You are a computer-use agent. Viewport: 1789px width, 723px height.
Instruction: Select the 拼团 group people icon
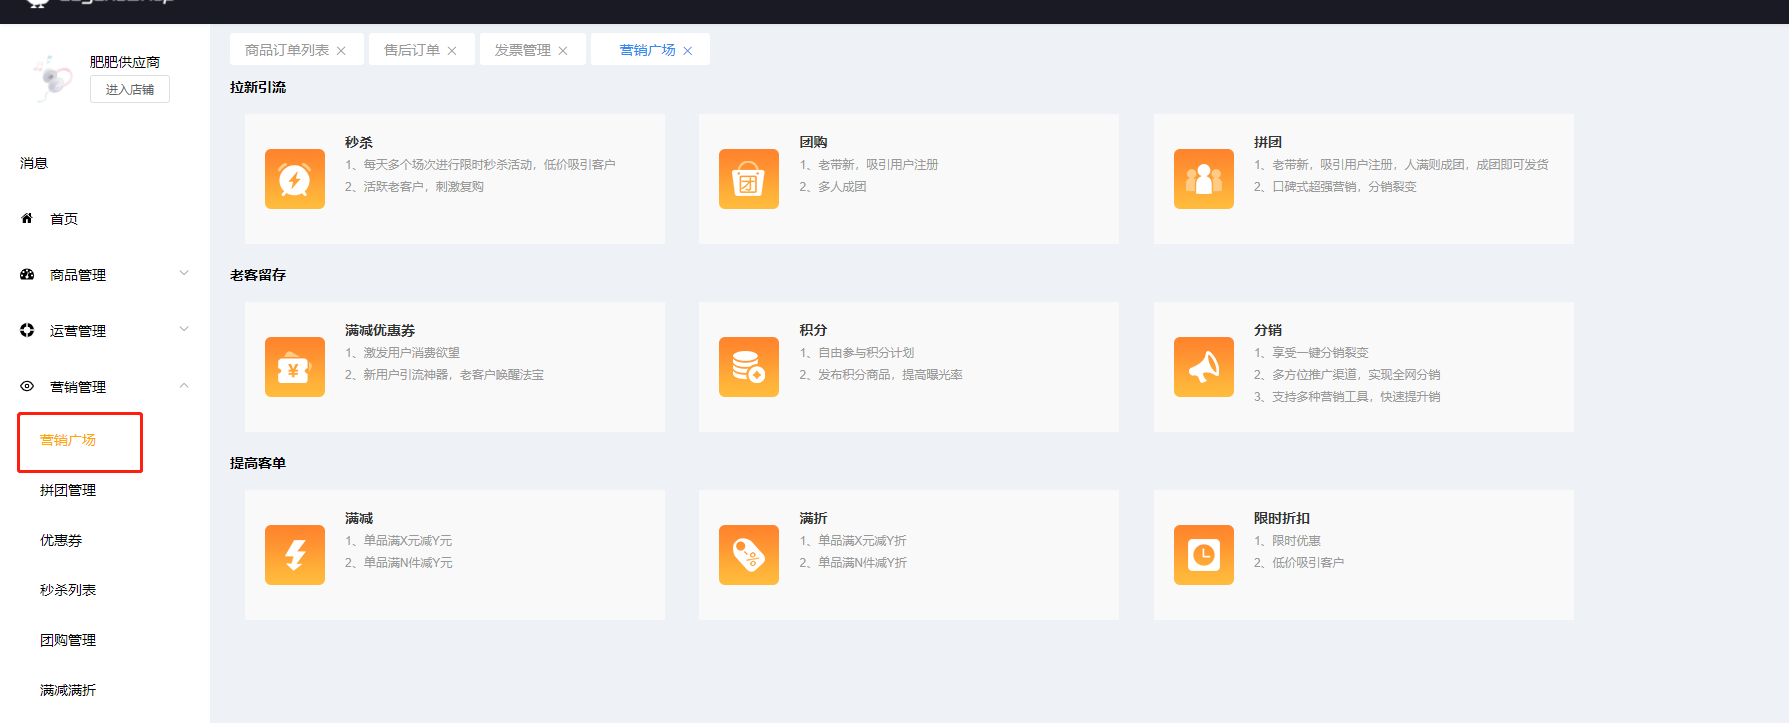click(1203, 179)
